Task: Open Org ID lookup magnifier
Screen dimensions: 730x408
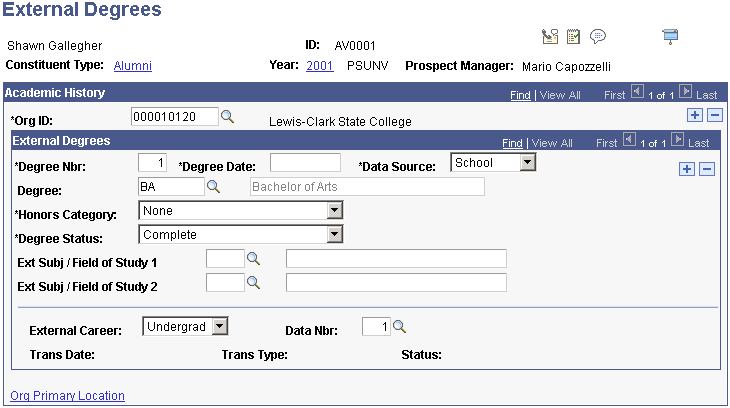Action: click(227, 116)
